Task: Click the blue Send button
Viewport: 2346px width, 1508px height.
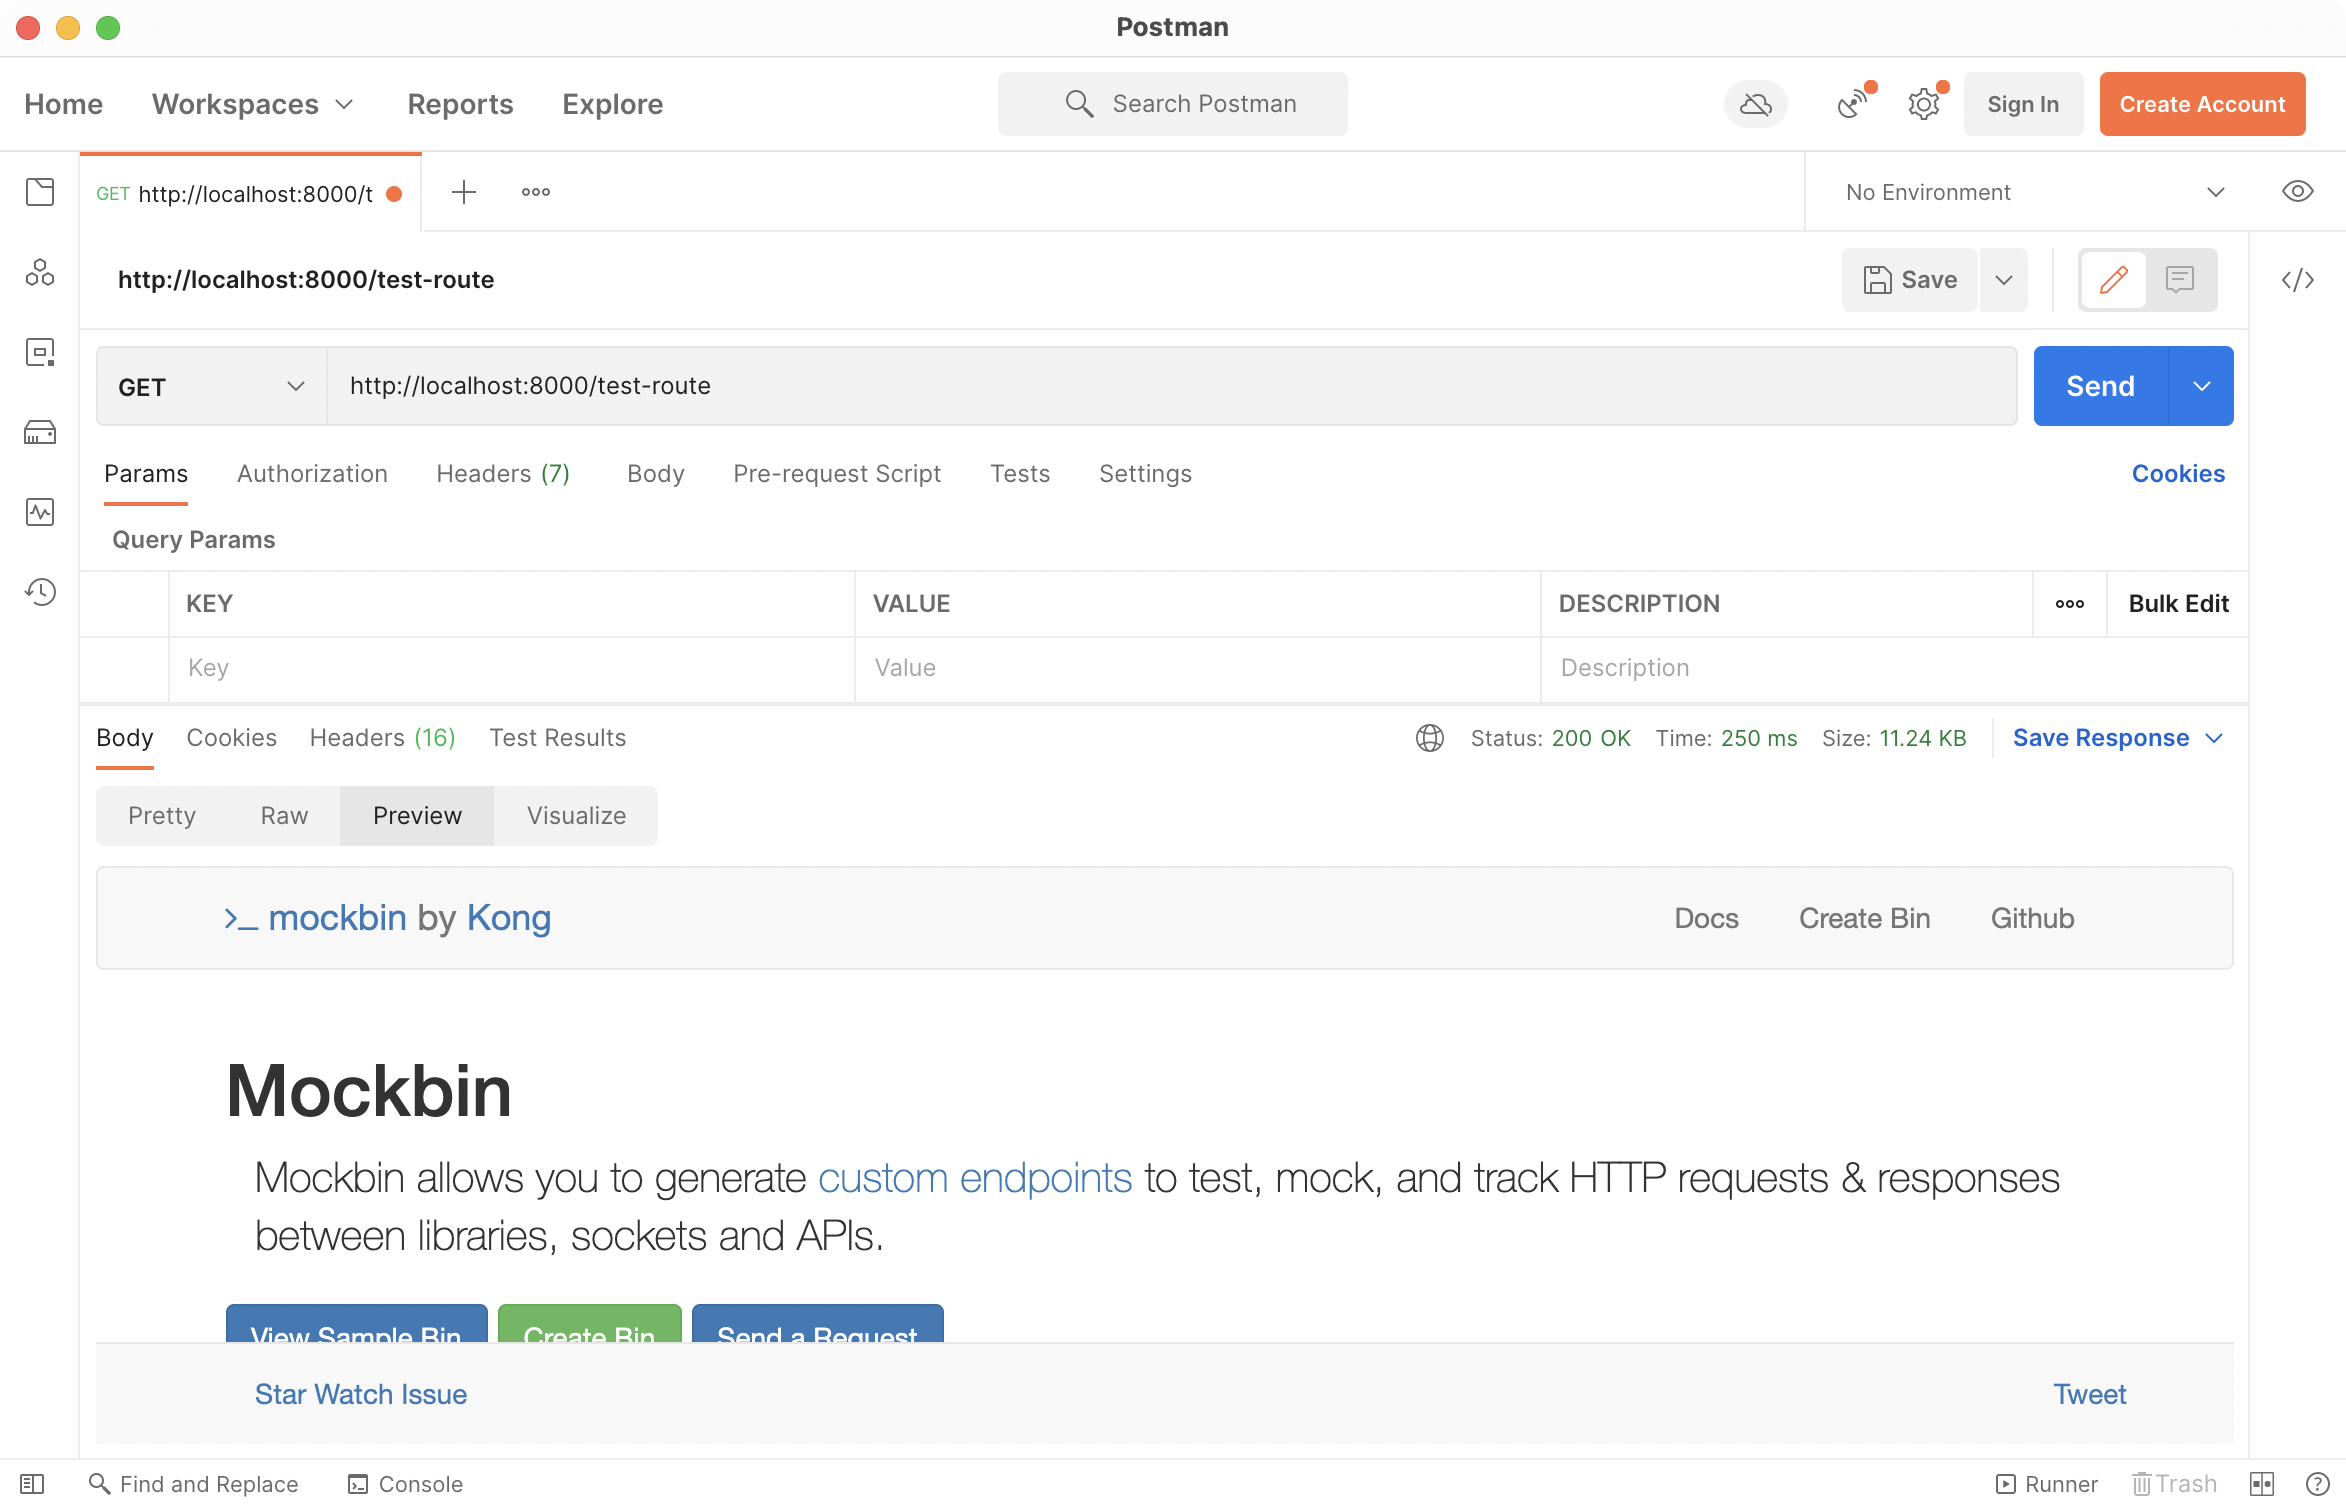Action: point(2100,387)
